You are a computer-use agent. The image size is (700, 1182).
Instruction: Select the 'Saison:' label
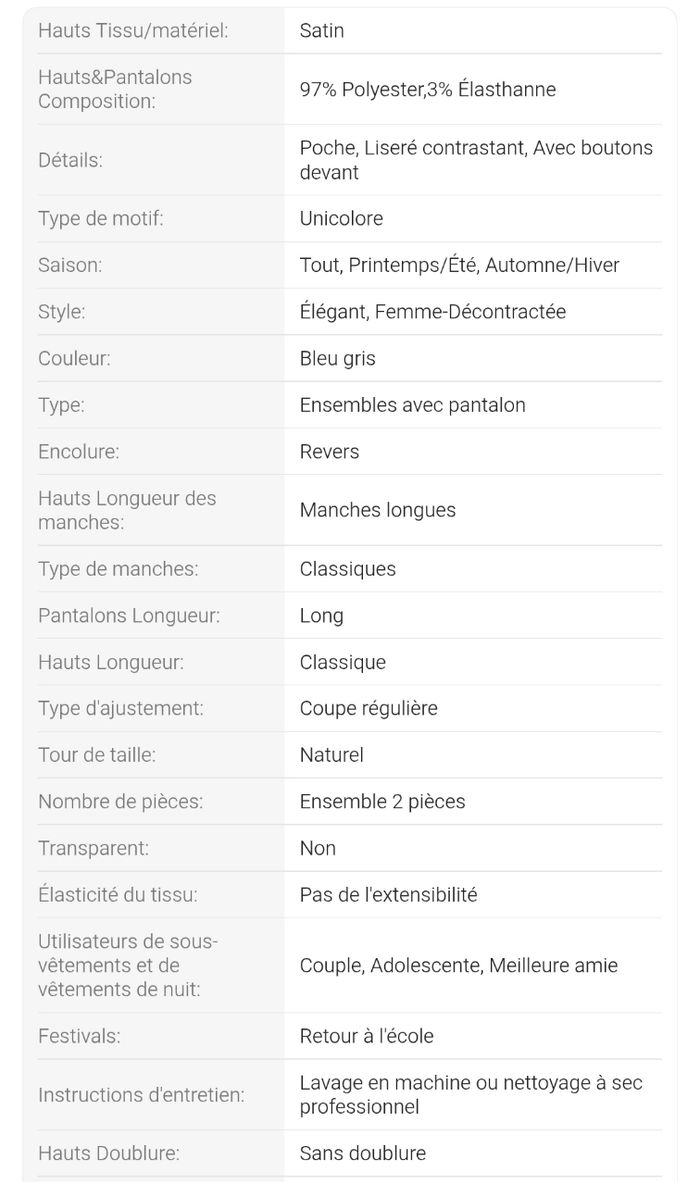(70, 265)
